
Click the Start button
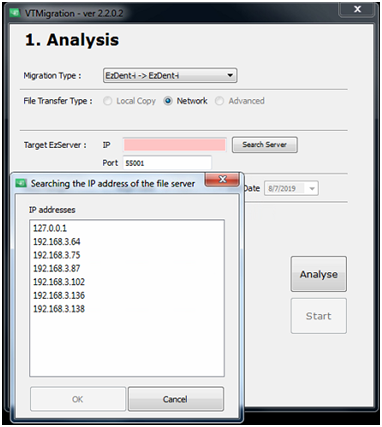[x=319, y=316]
